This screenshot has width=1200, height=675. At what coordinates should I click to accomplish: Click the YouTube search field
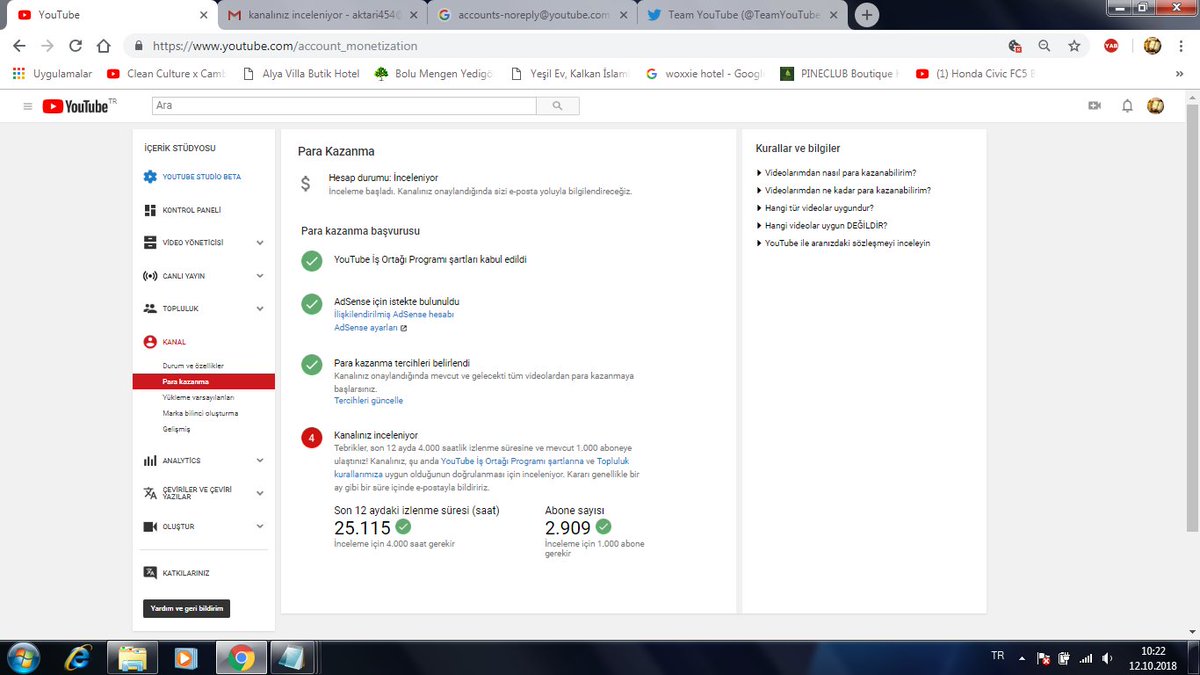click(x=344, y=105)
